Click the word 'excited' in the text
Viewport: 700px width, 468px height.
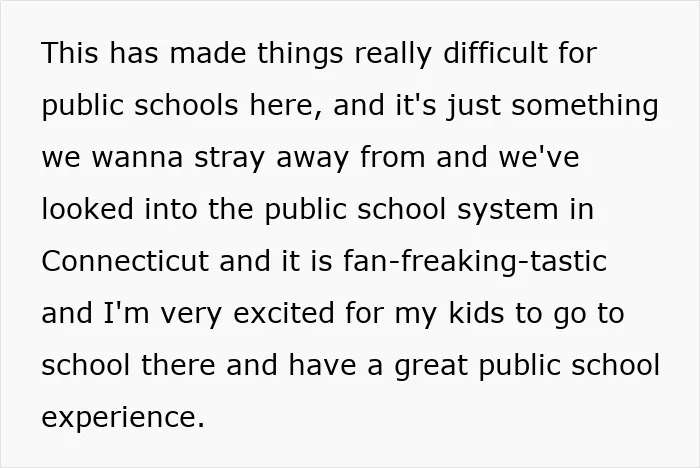coord(283,313)
